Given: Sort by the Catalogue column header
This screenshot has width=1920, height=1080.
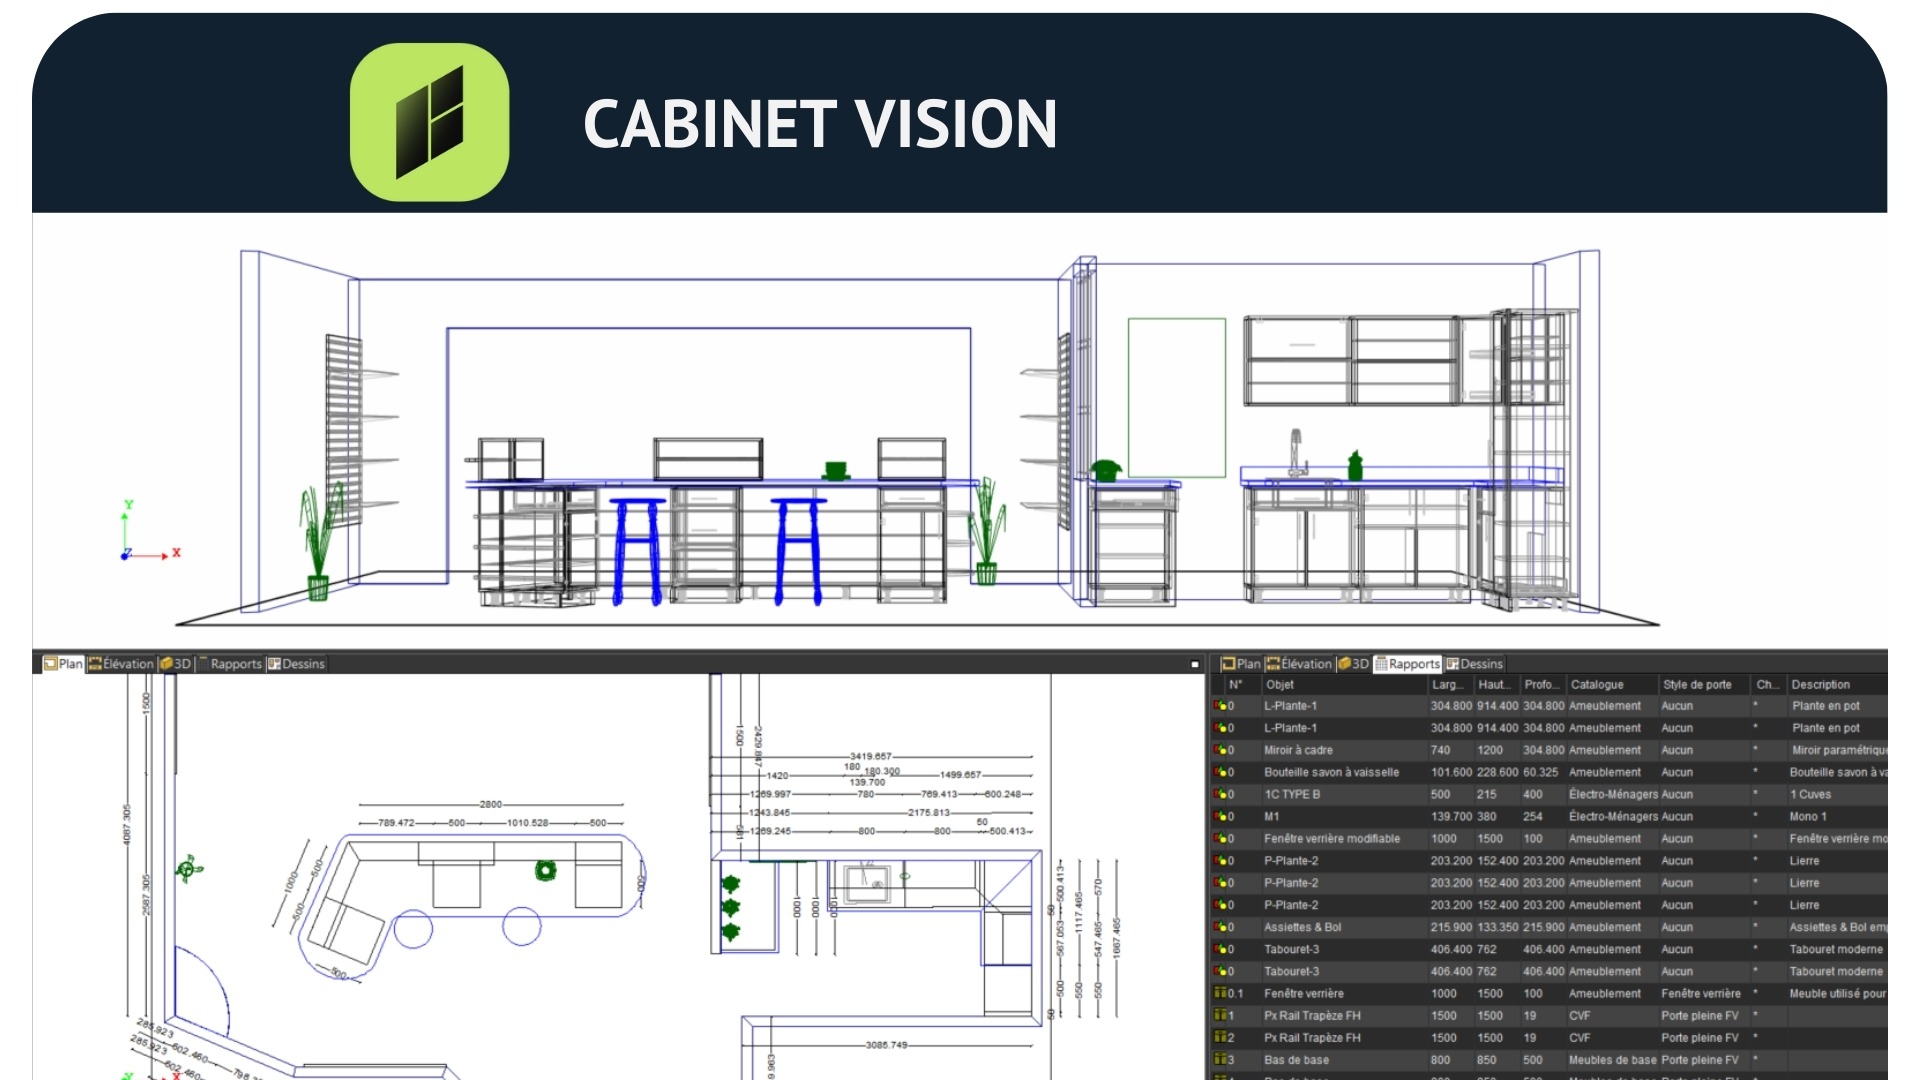Looking at the screenshot, I should 1611,685.
